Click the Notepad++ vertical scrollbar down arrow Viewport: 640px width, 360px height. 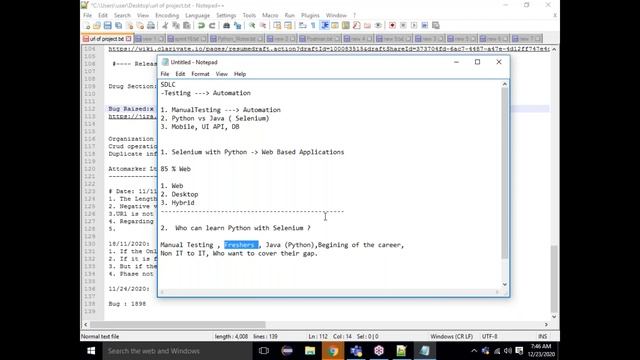tap(554, 316)
